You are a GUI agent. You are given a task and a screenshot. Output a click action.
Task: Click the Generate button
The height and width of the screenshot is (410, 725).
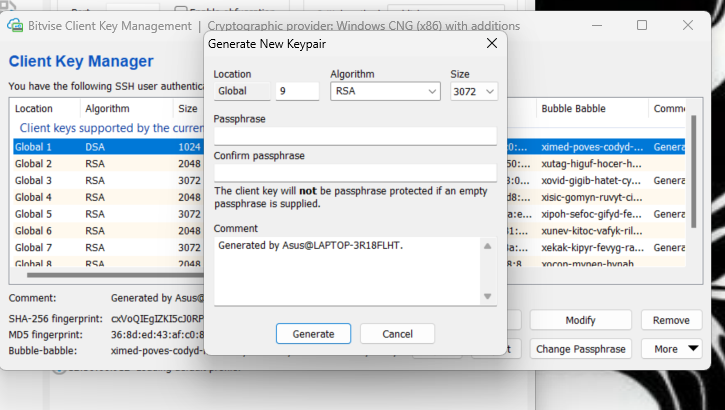coord(313,334)
